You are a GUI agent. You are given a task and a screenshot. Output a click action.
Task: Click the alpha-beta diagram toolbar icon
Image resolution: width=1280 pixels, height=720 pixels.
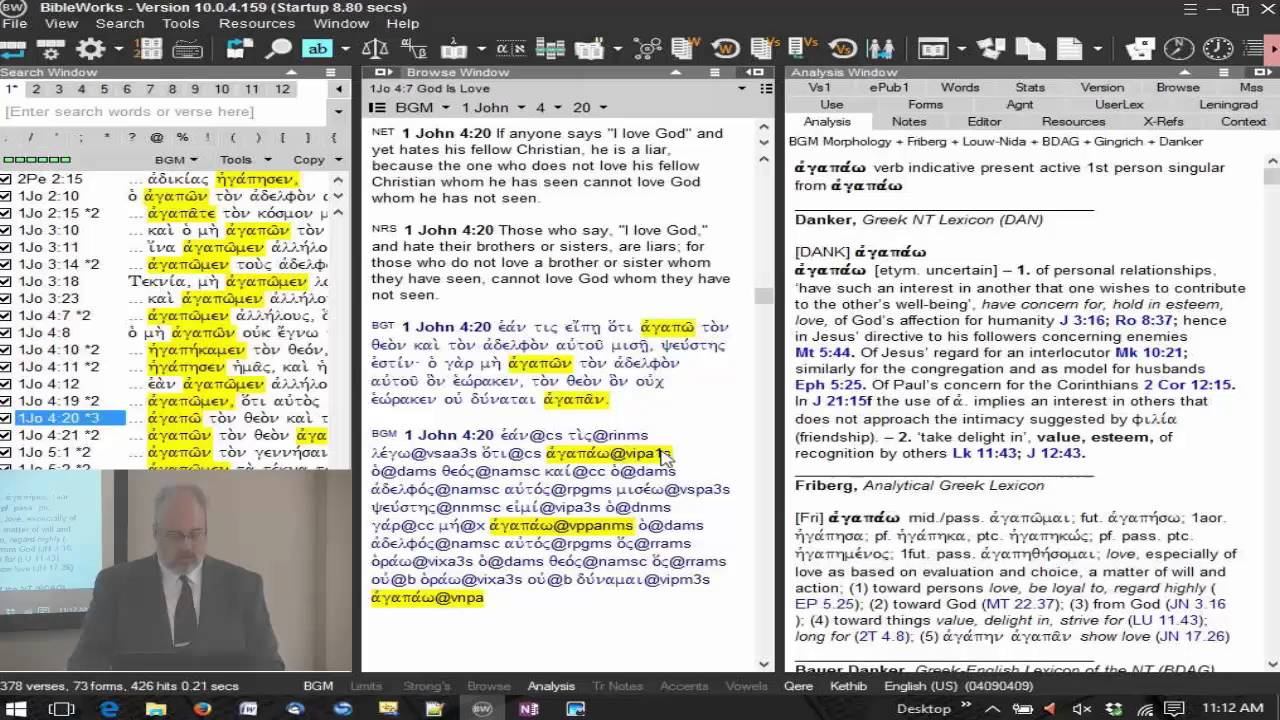pos(414,48)
